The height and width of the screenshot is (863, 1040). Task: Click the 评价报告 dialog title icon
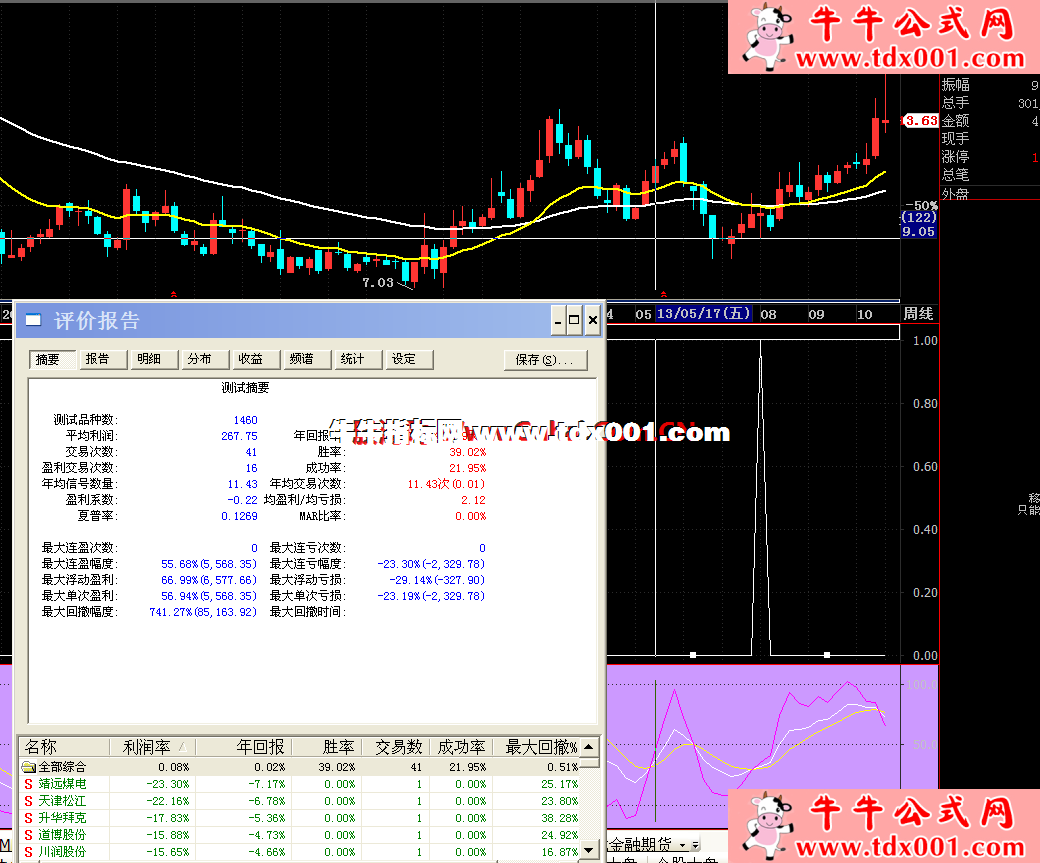point(34,321)
